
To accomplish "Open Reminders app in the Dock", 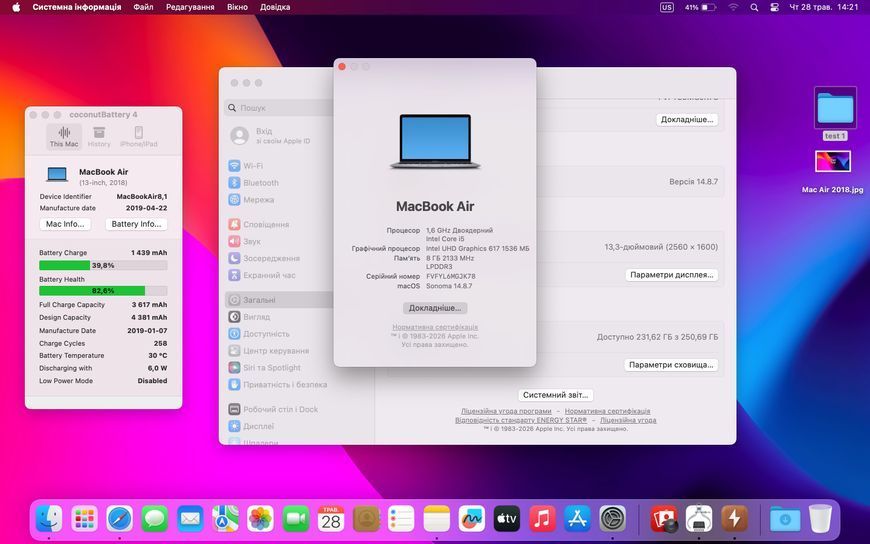I will coord(401,519).
